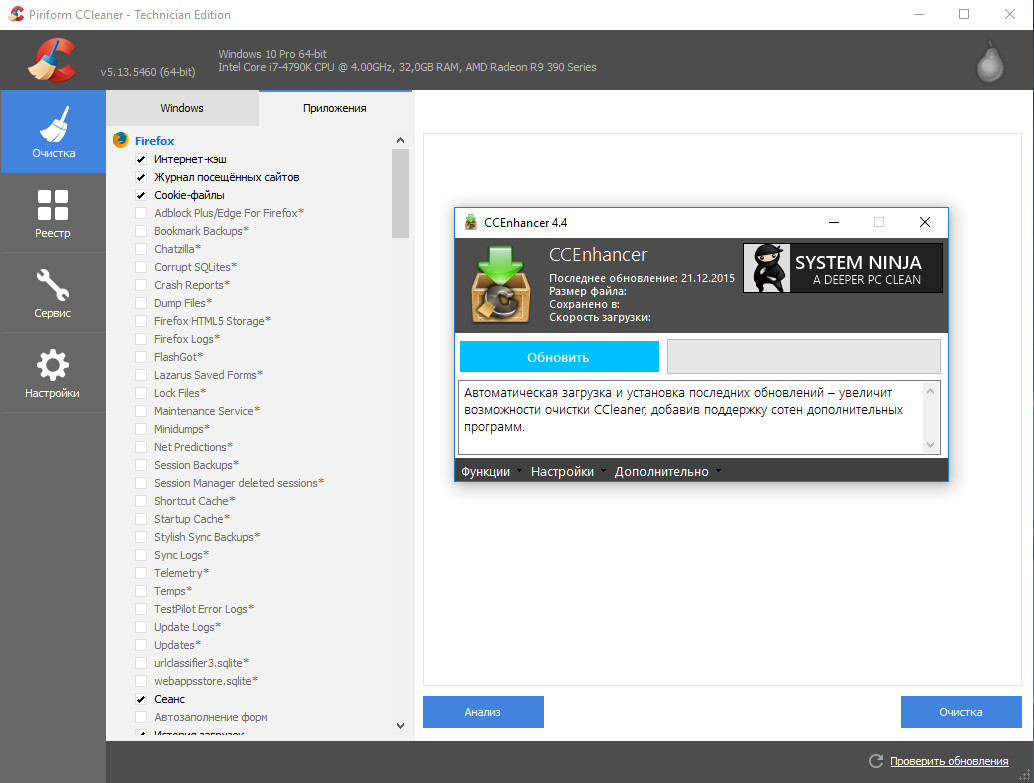Viewport: 1034px width, 783px height.
Task: Enable Startup Cache checkbox
Action: point(141,519)
